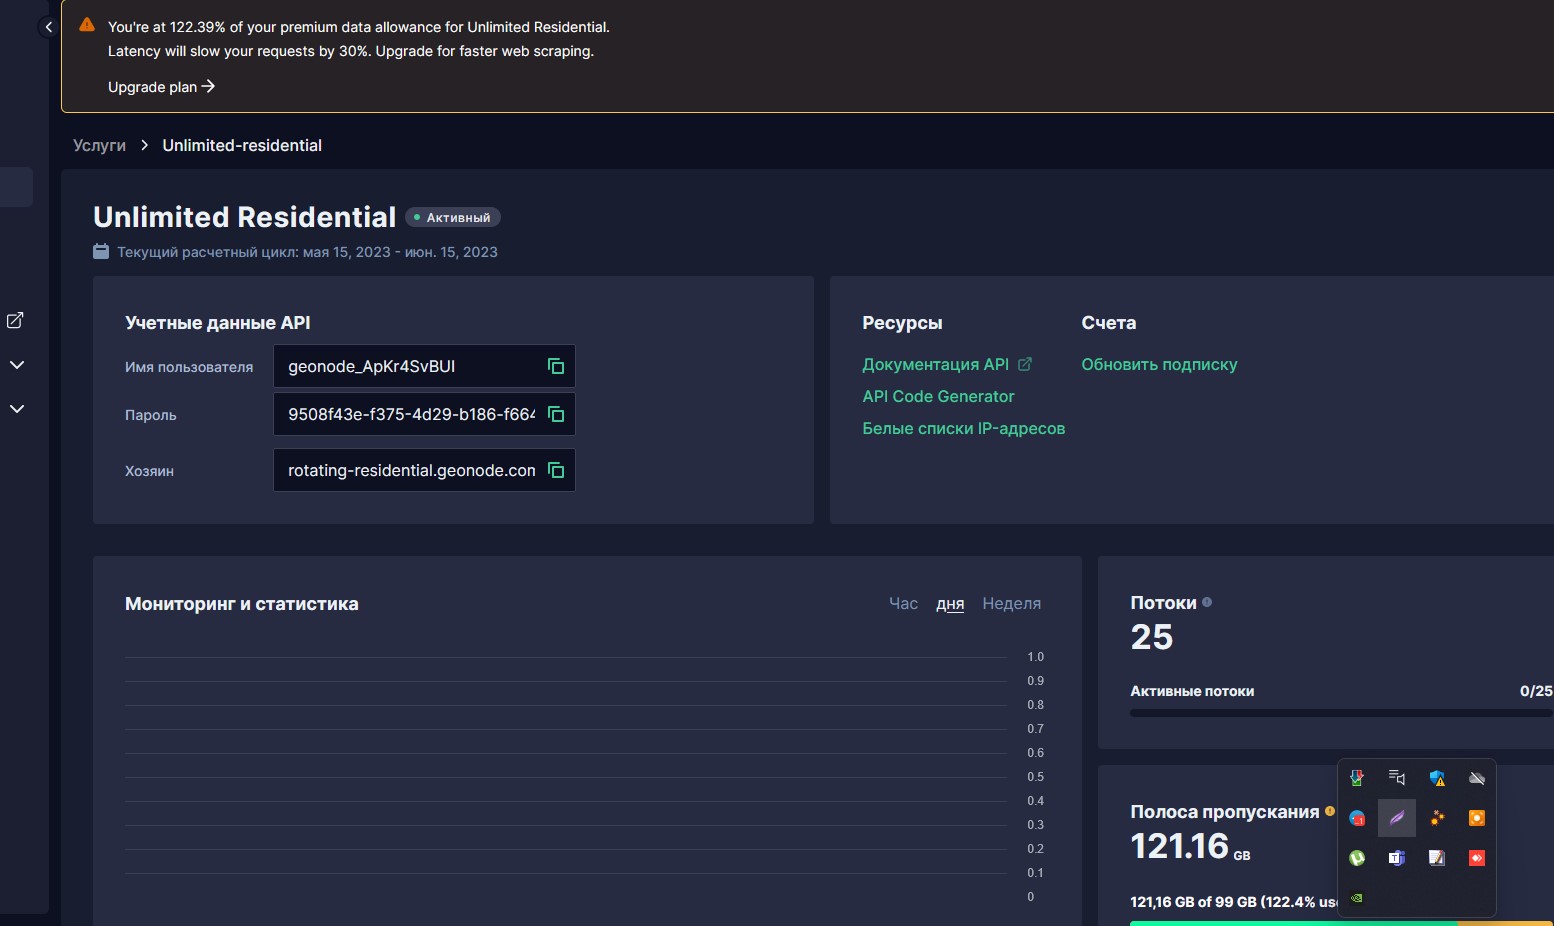Screen dimensions: 1554x926
Task: Collapse the left sidebar with the arrow button
Action: [48, 27]
